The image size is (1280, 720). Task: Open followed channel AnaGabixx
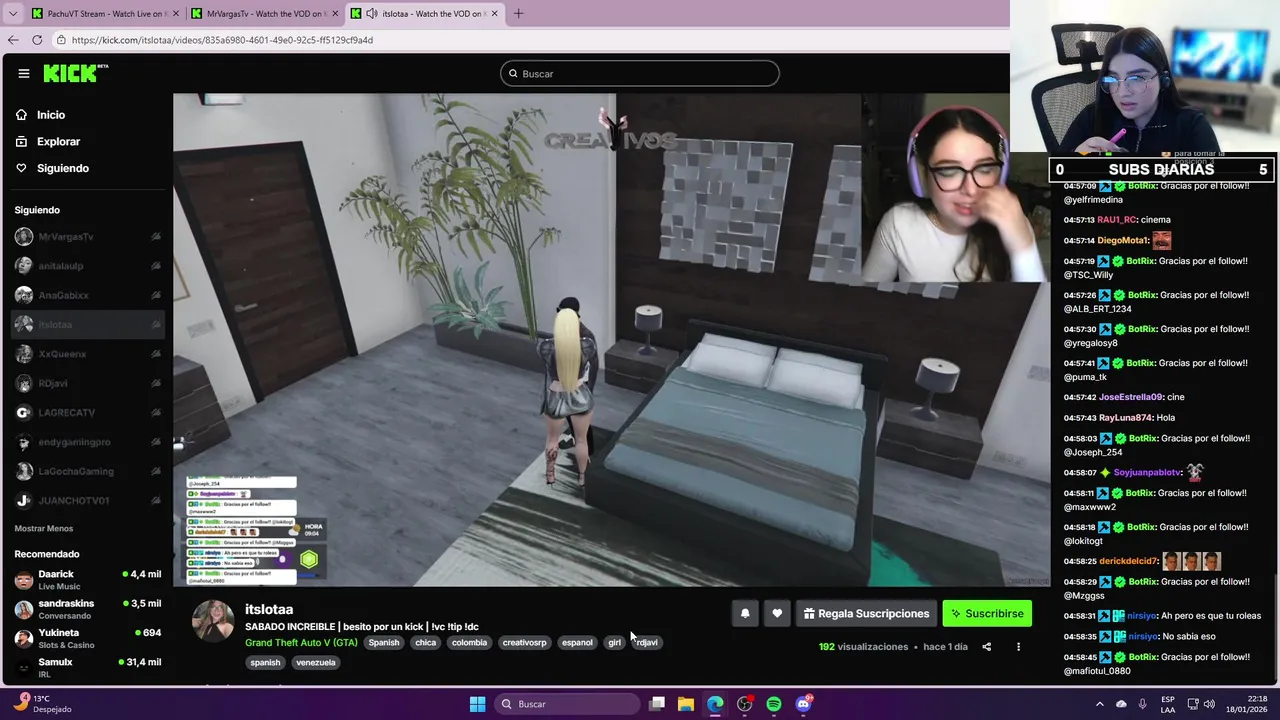point(87,295)
